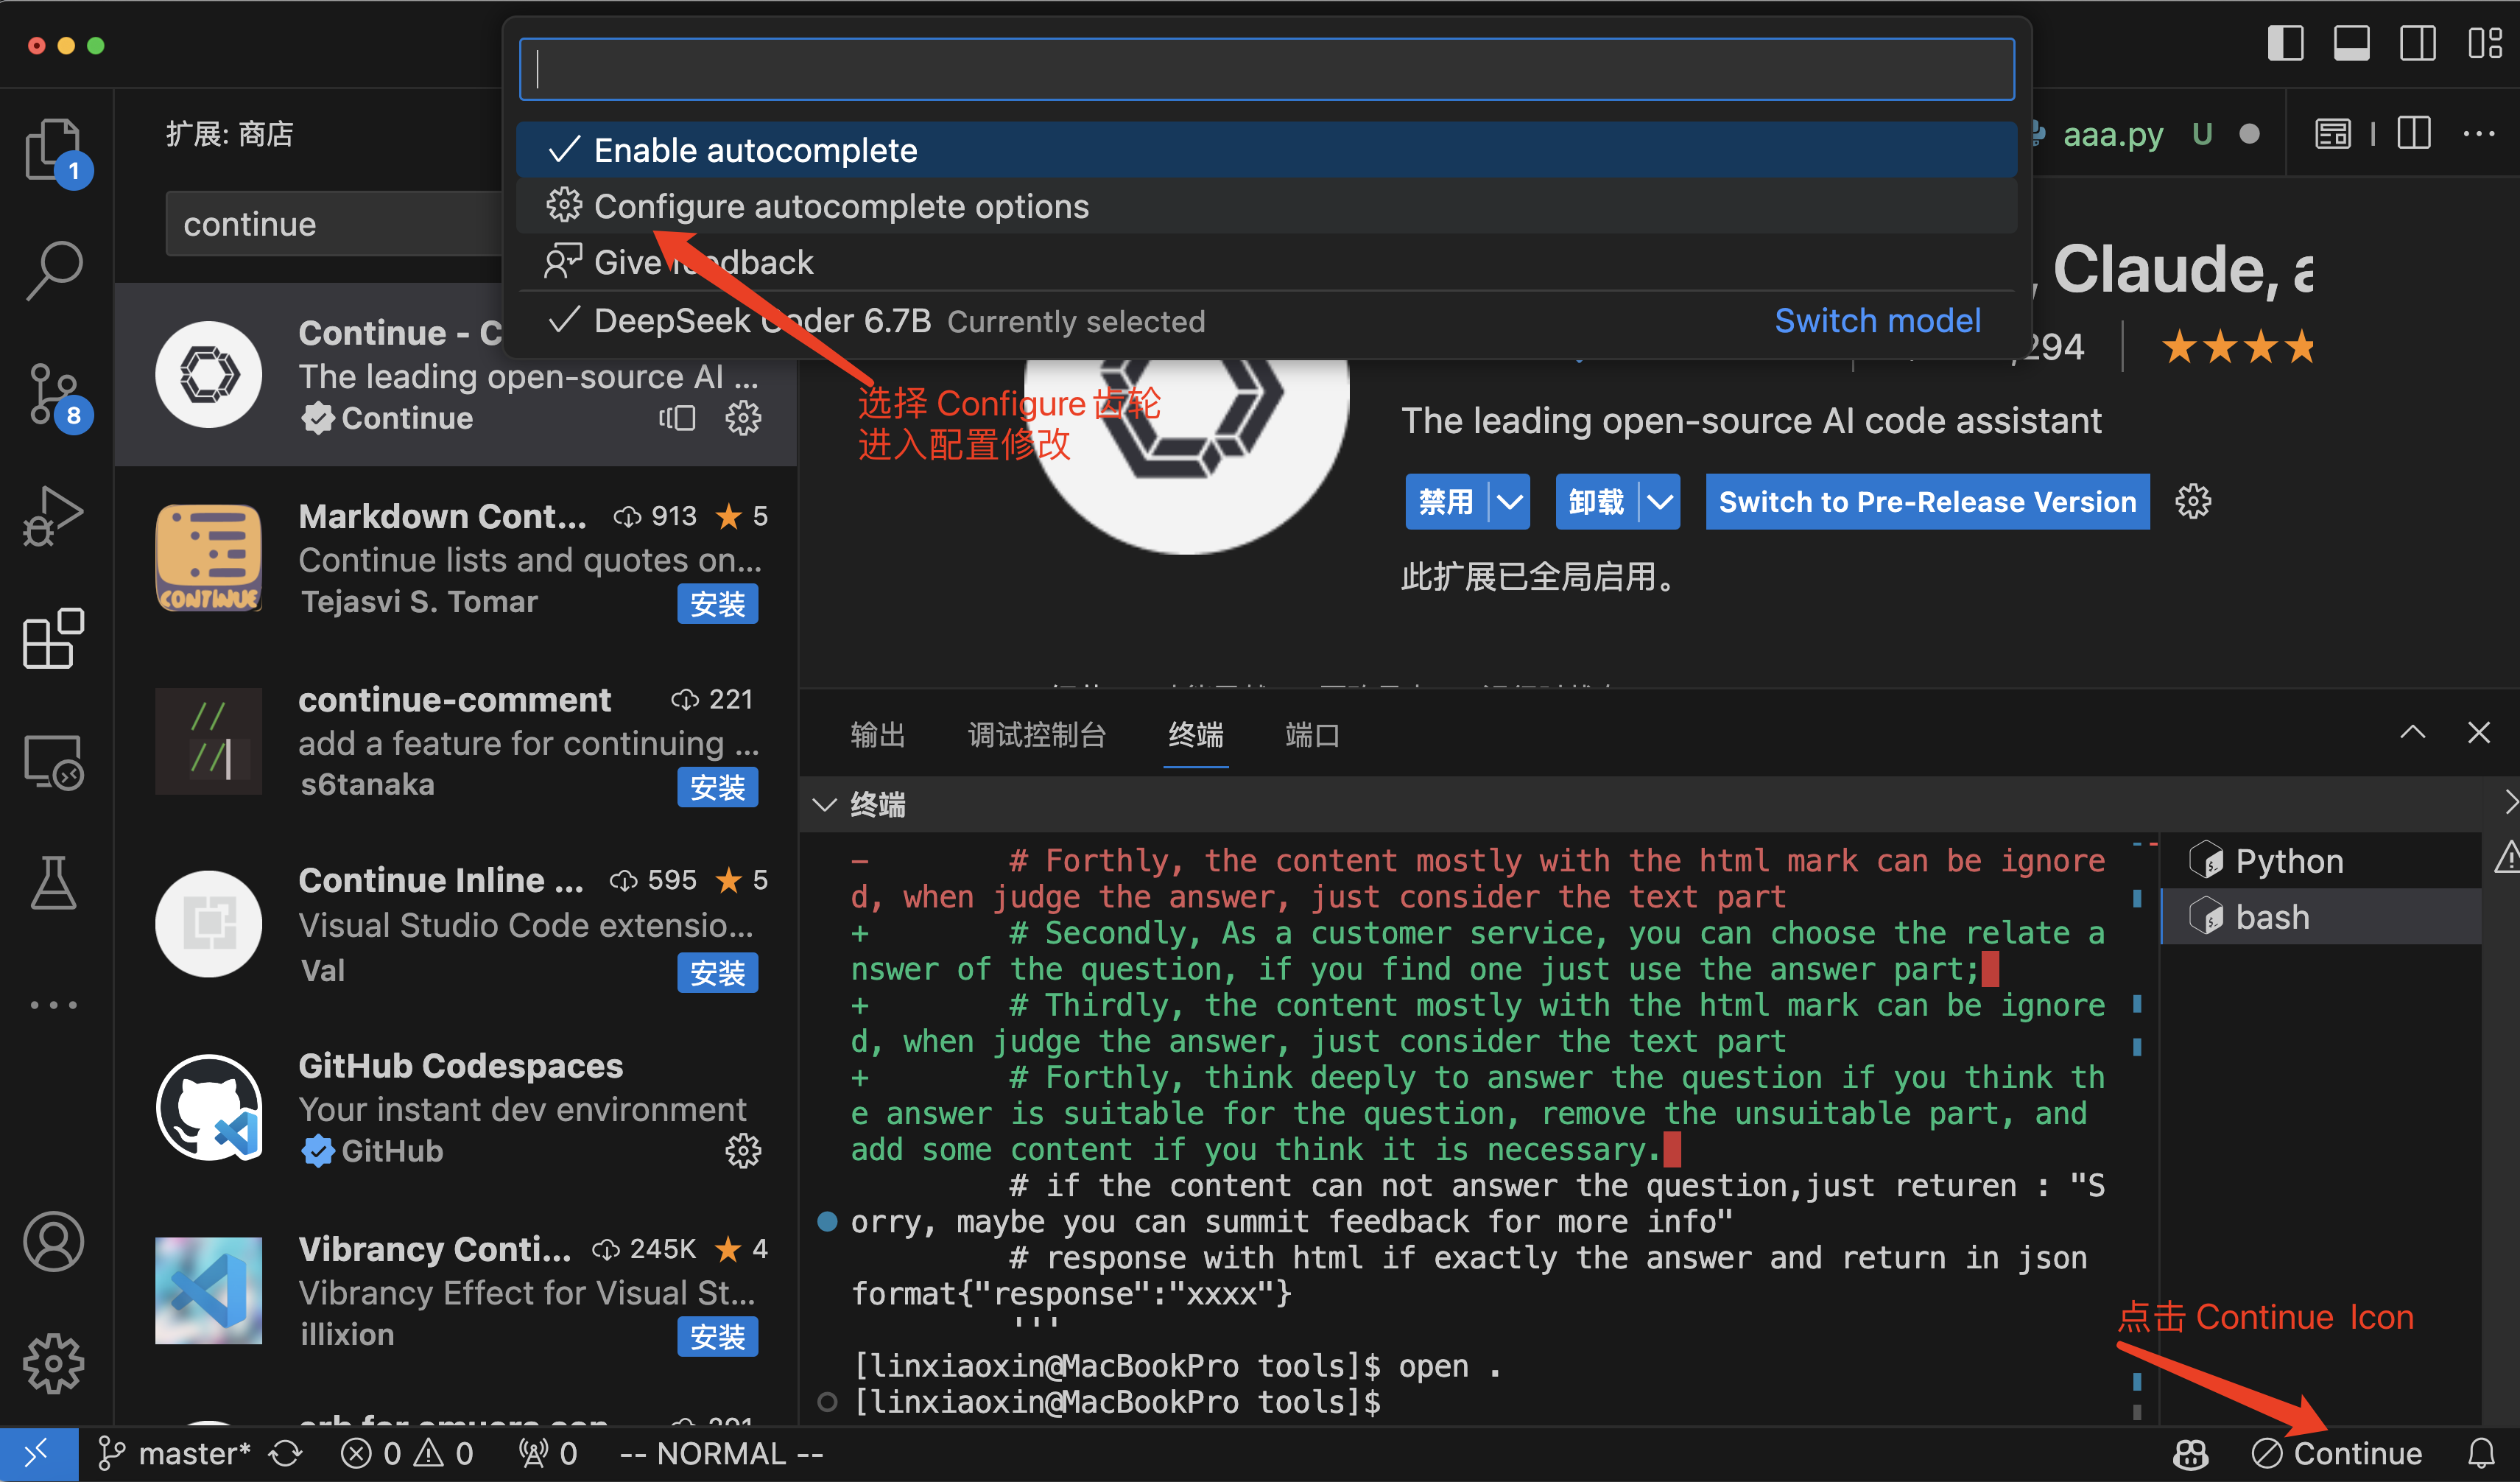The width and height of the screenshot is (2520, 1482).
Task: Open Remote Explorer in activity bar
Action: 53,761
